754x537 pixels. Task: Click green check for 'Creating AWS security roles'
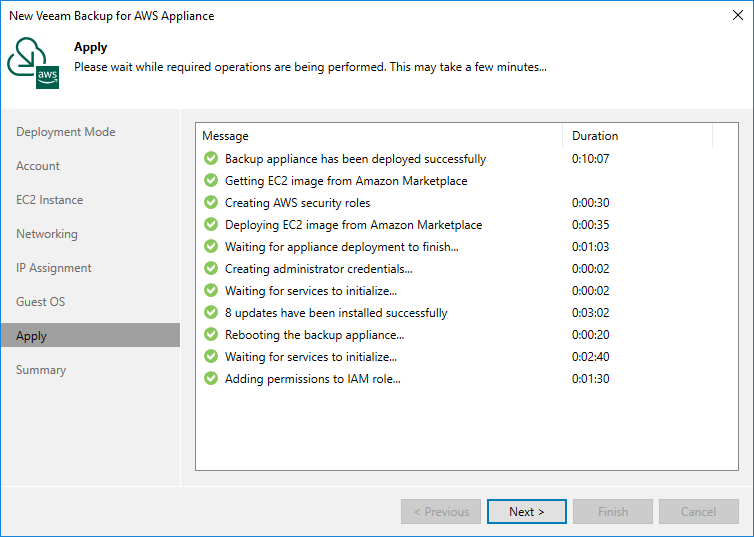[x=211, y=203]
